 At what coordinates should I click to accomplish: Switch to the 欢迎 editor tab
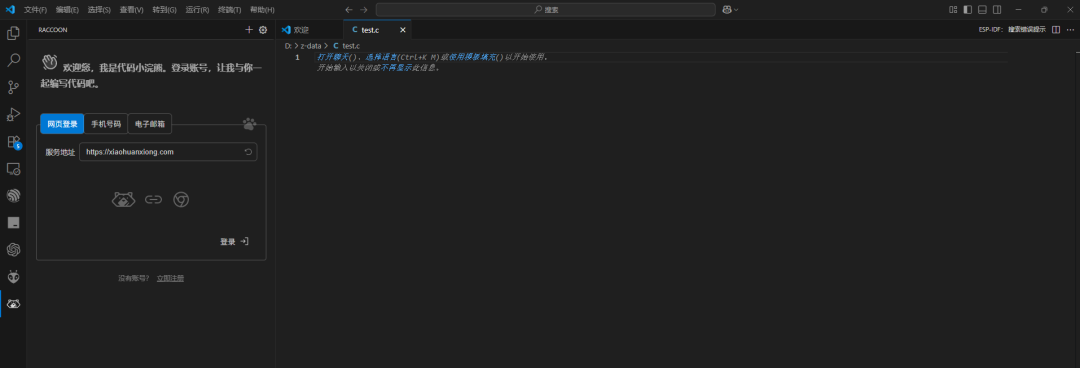tap(309, 30)
